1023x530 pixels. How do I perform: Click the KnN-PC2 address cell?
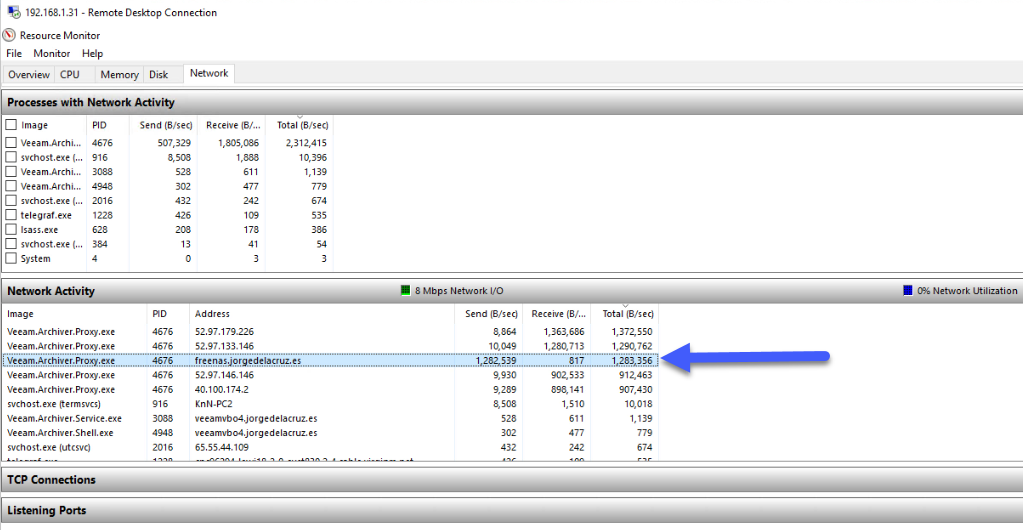pyautogui.click(x=213, y=404)
